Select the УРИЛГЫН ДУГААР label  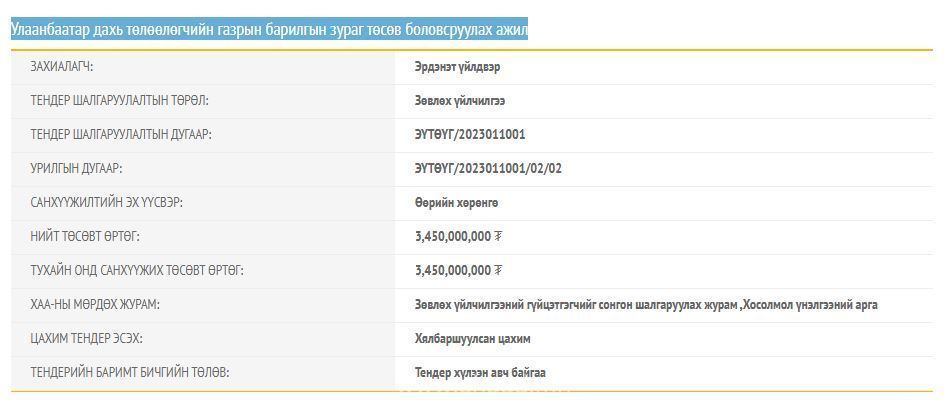pyautogui.click(x=76, y=169)
